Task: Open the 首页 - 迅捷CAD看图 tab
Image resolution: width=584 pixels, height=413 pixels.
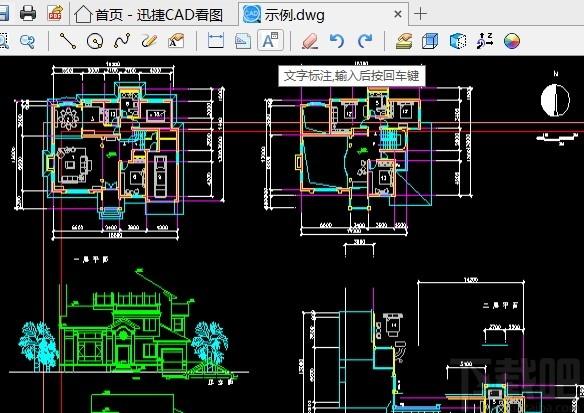Action: pos(148,15)
